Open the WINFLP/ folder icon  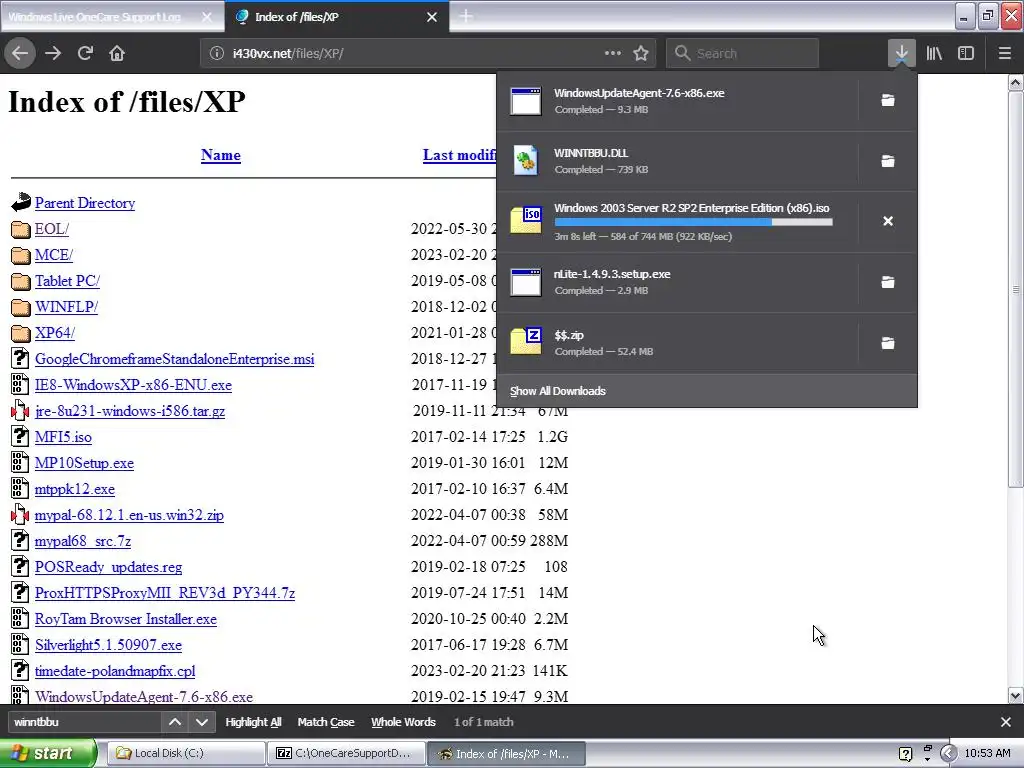click(21, 307)
